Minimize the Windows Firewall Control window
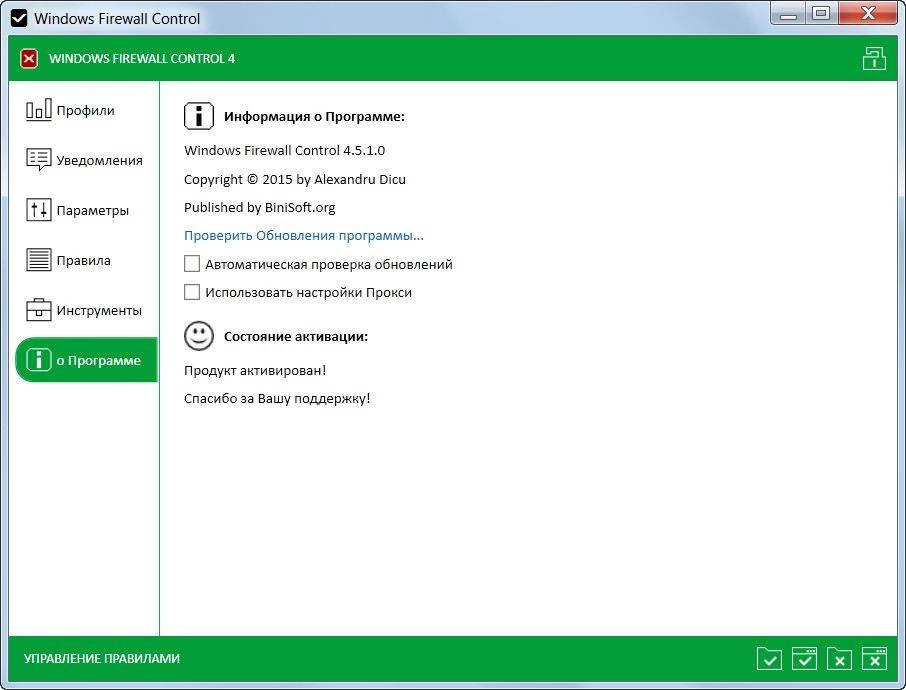The height and width of the screenshot is (690, 906). [788, 14]
